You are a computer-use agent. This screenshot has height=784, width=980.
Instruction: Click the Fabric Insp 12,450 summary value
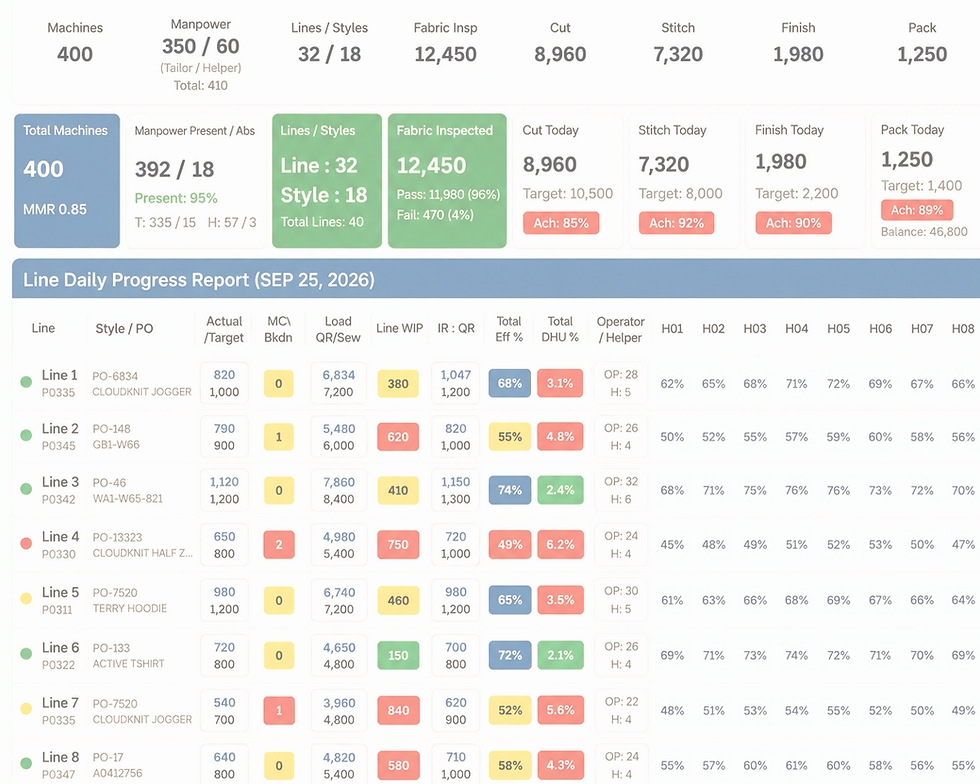coord(446,54)
